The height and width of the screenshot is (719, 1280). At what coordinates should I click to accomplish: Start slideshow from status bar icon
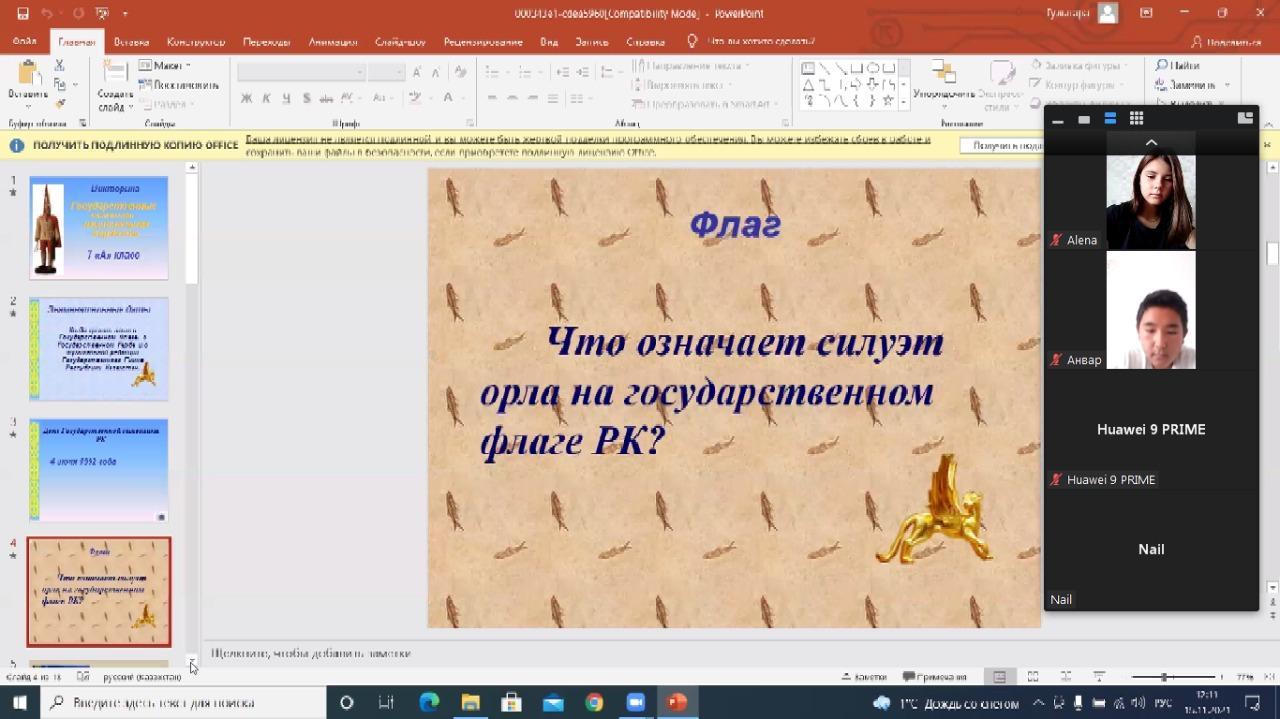point(1099,677)
